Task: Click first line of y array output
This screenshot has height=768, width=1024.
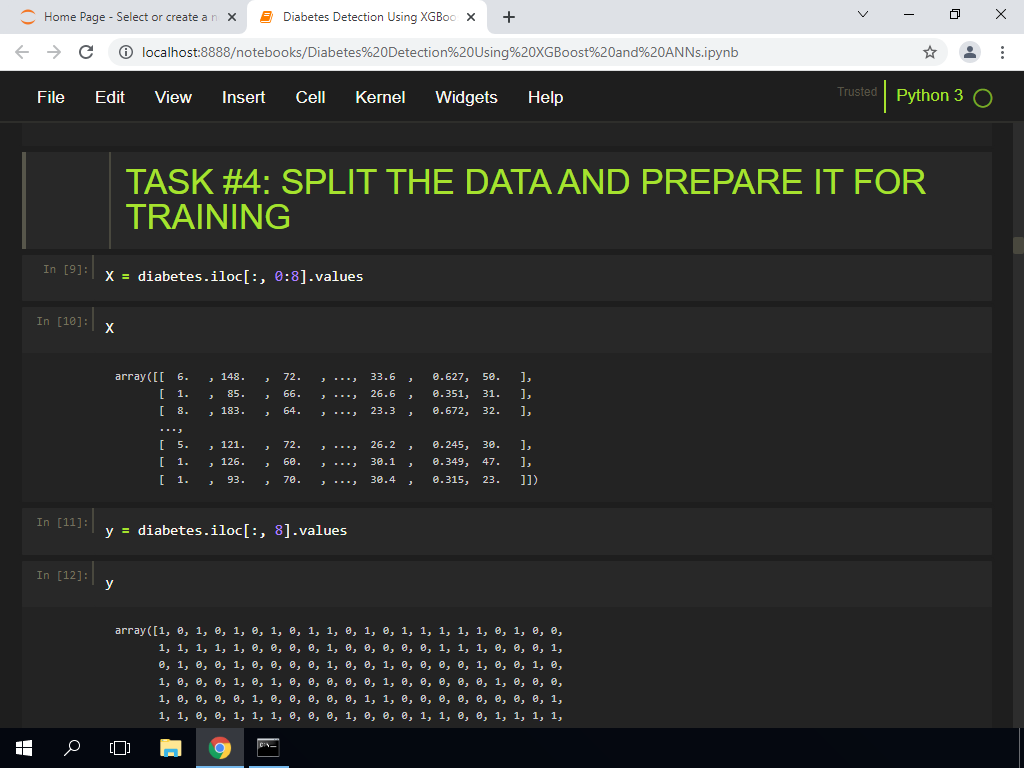Action: click(338, 631)
